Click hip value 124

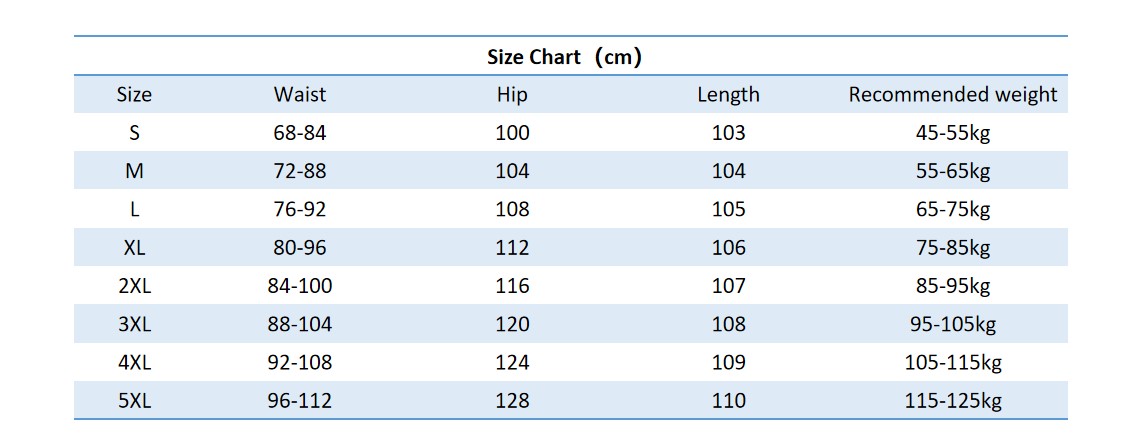click(x=512, y=362)
